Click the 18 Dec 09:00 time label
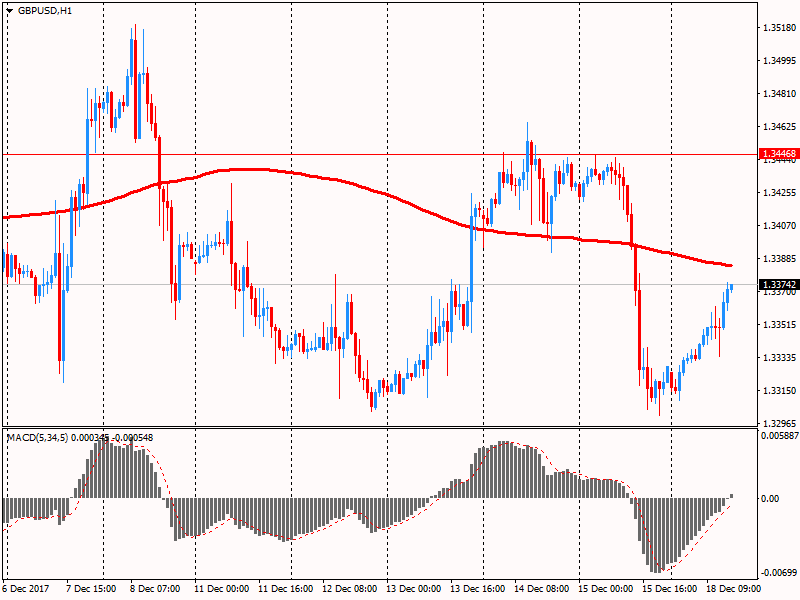The width and height of the screenshot is (800, 600). 733,588
